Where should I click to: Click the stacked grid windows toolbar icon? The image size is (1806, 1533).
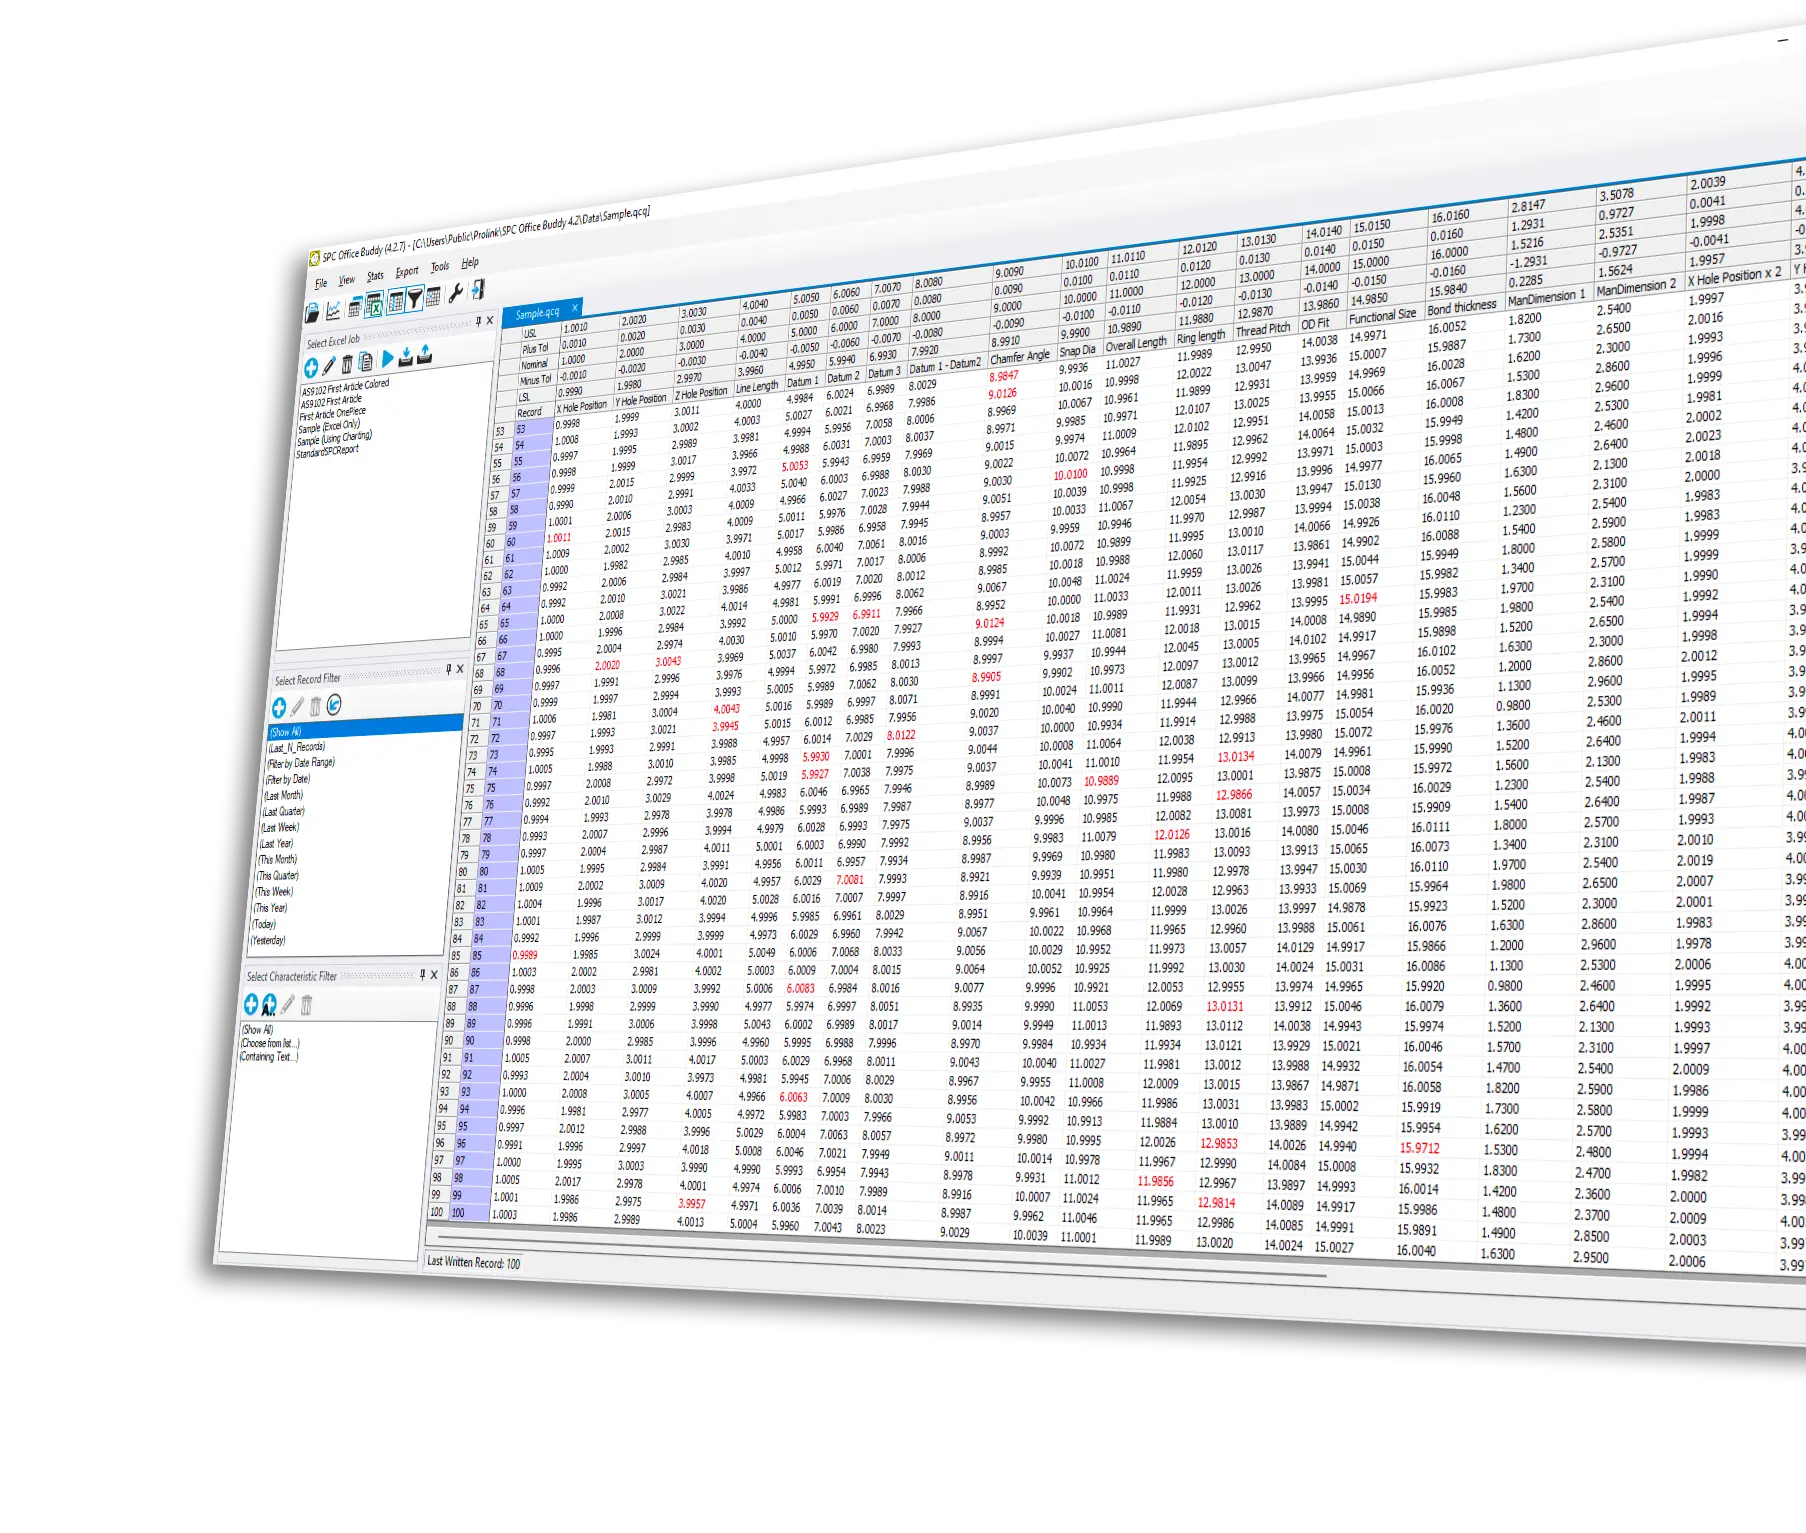tap(355, 307)
